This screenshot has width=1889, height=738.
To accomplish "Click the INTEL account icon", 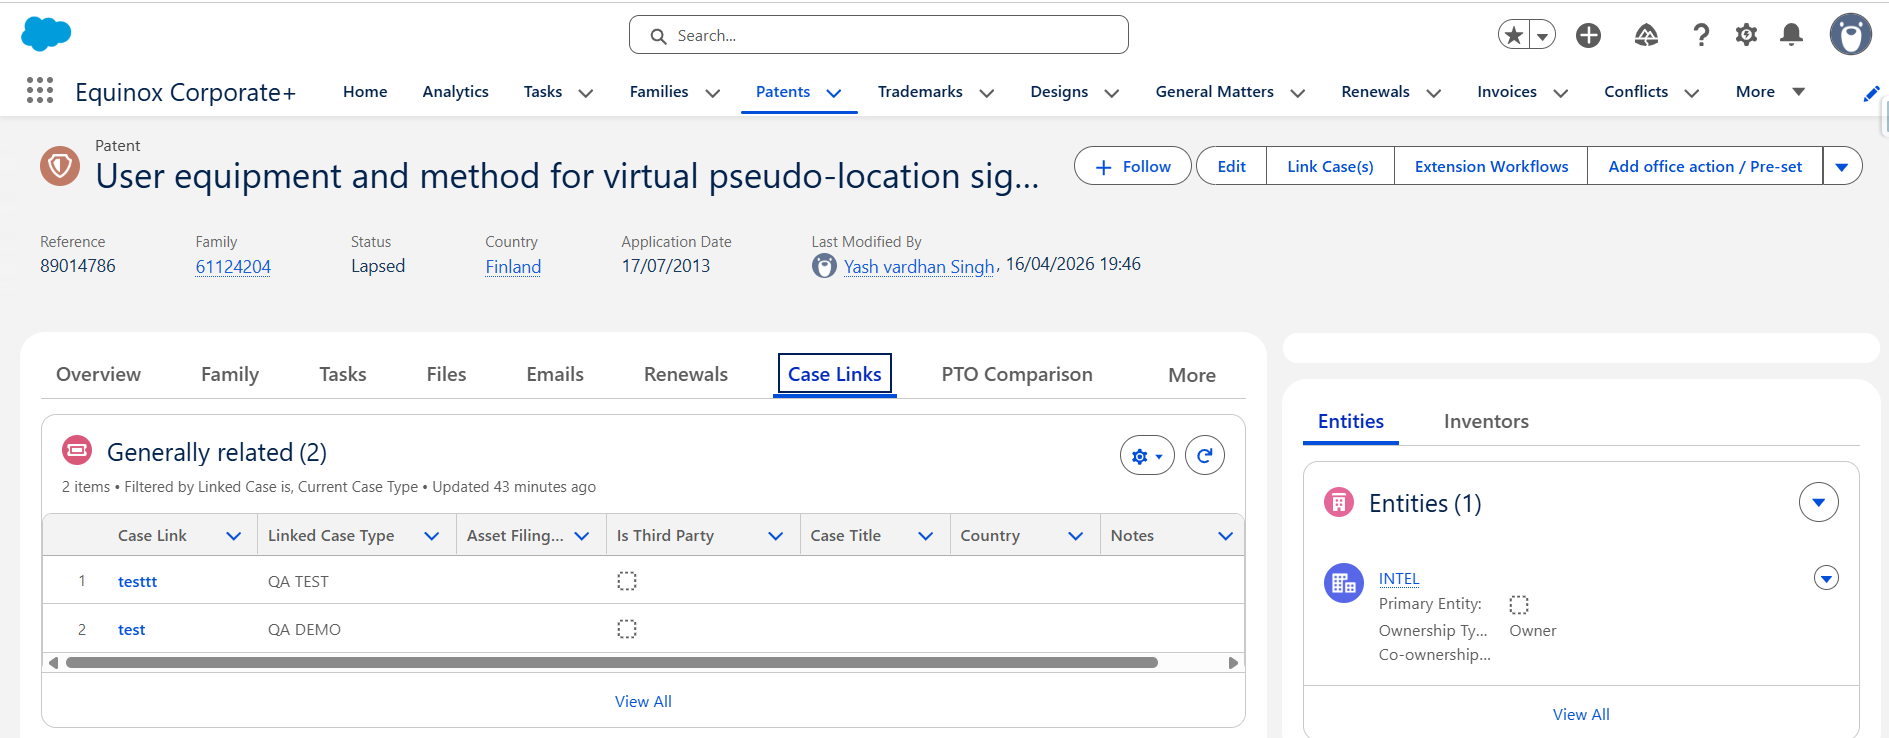I will [x=1344, y=583].
